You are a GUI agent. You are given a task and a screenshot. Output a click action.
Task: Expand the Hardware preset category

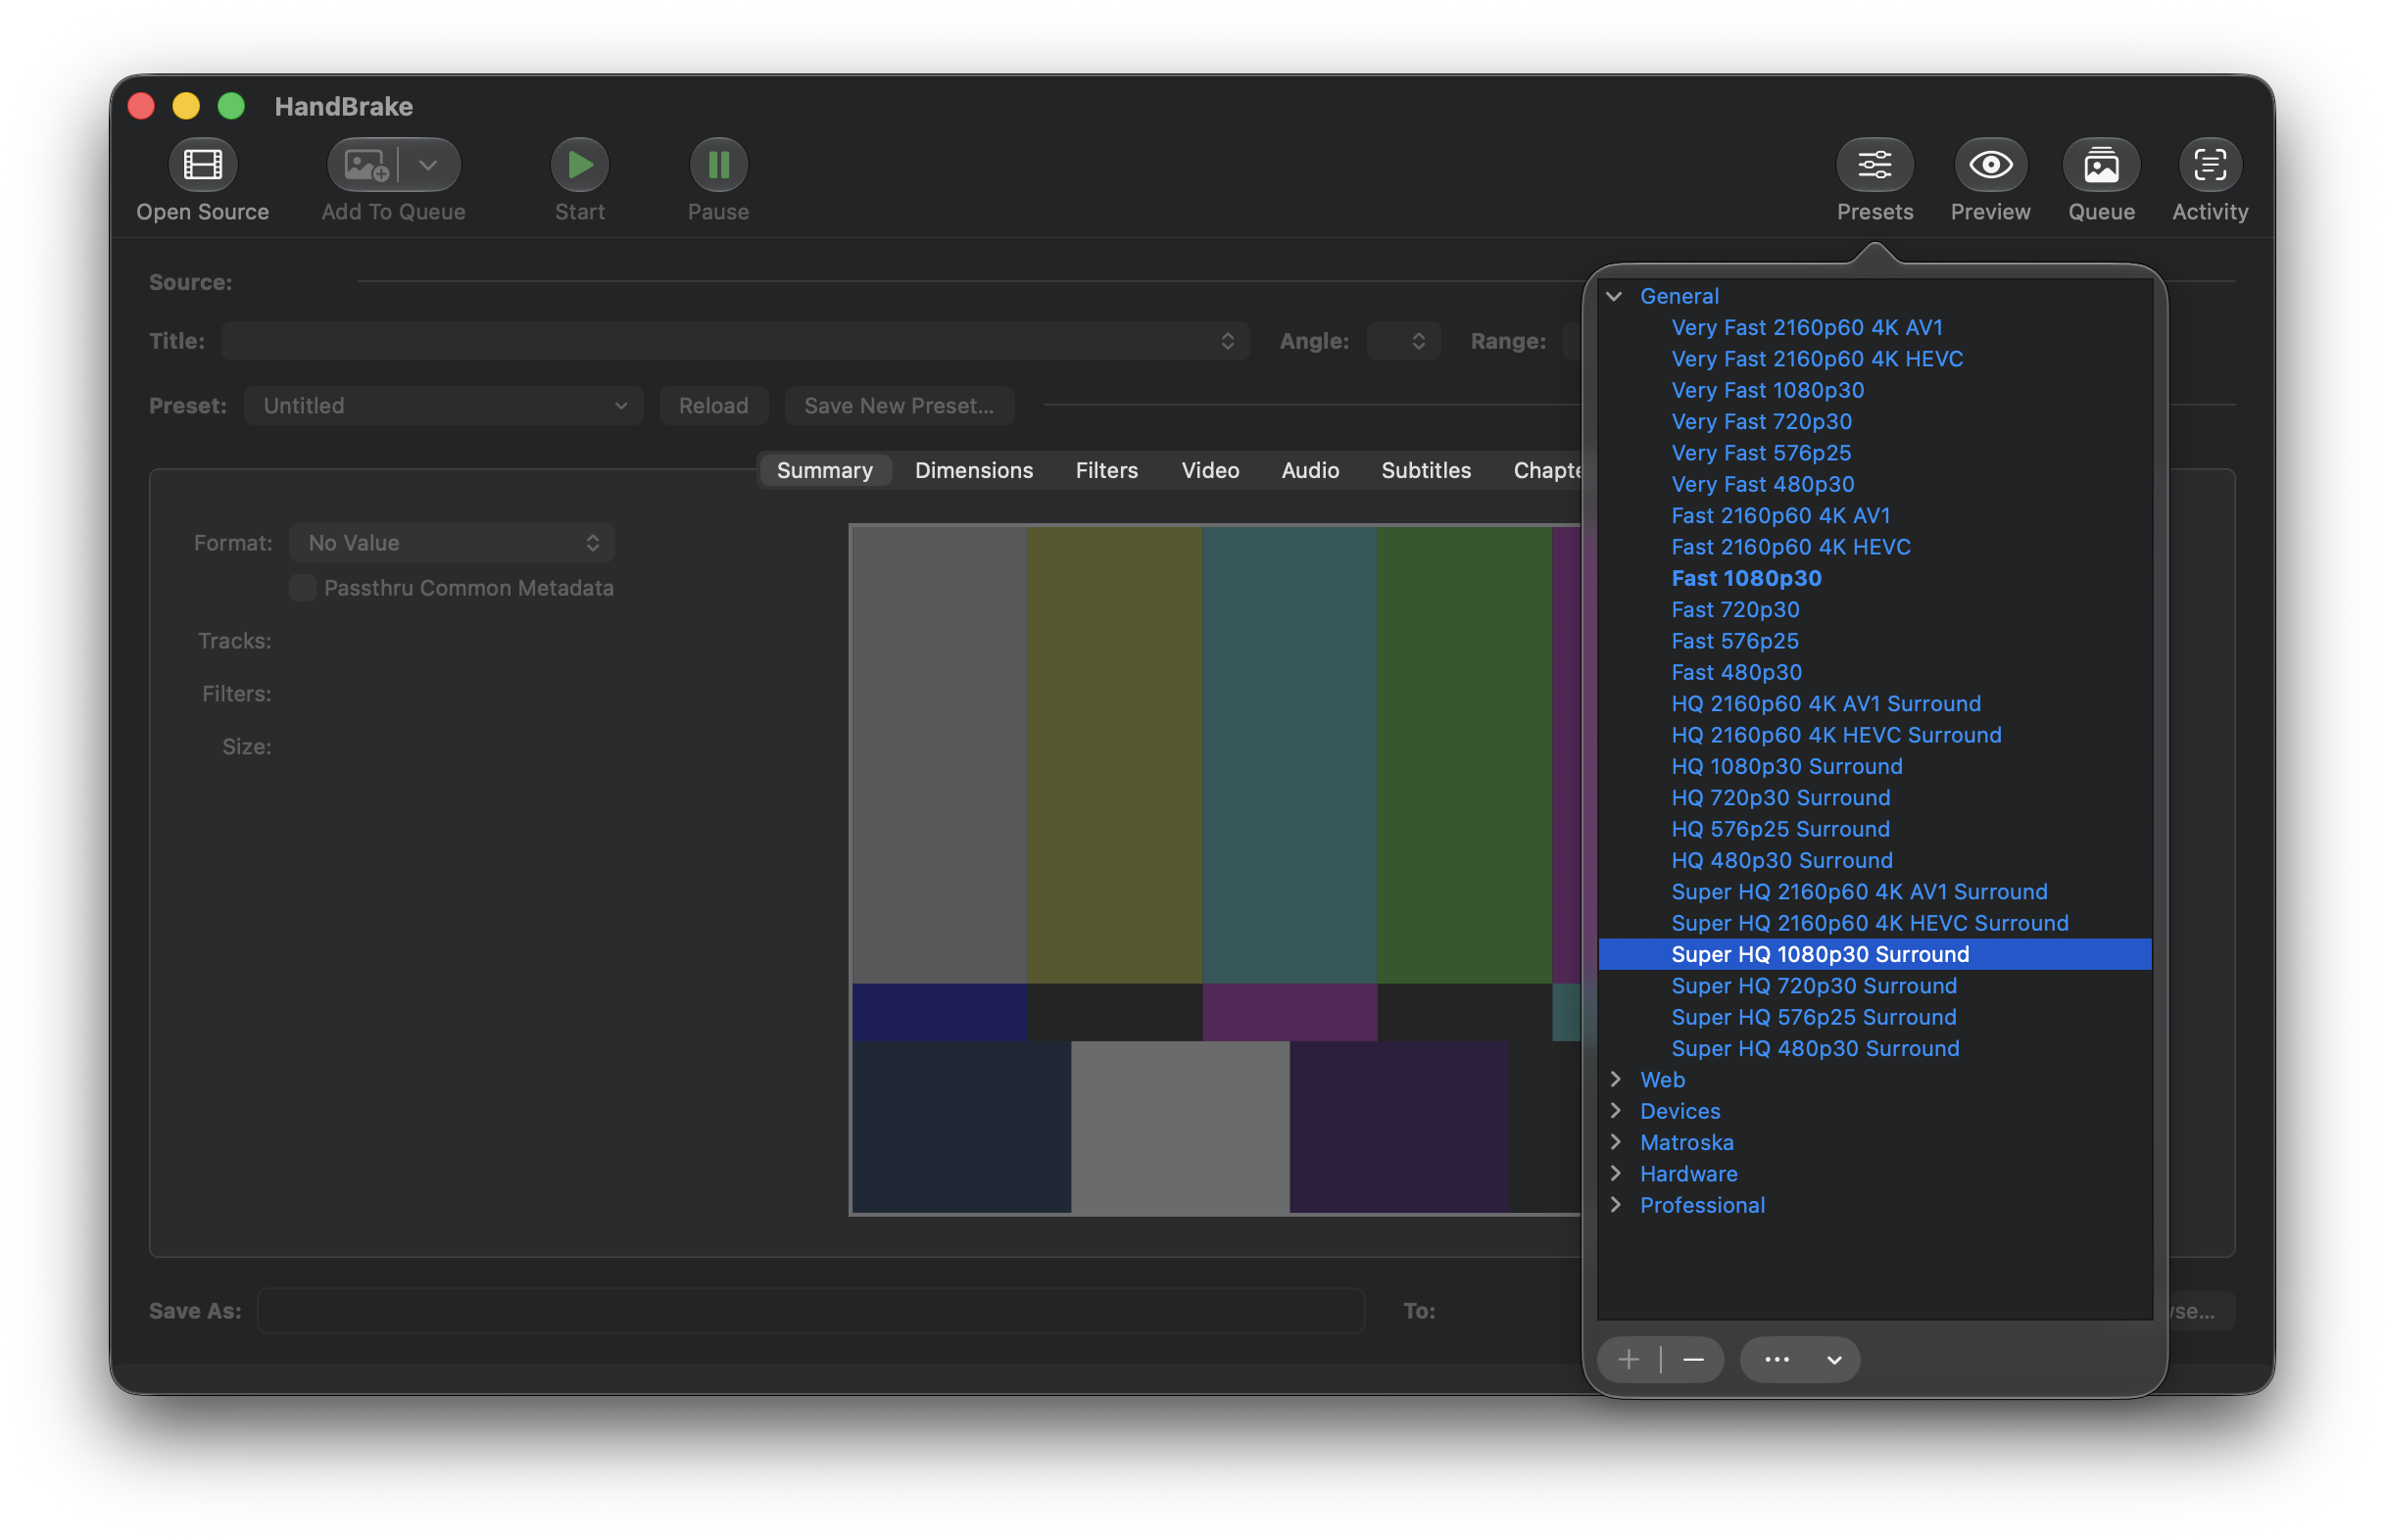click(x=1615, y=1173)
